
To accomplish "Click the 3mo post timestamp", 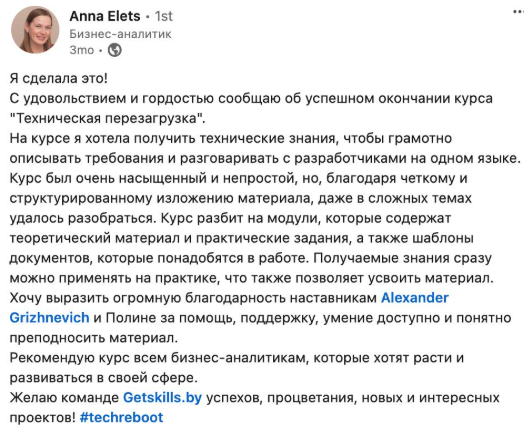I will point(82,50).
